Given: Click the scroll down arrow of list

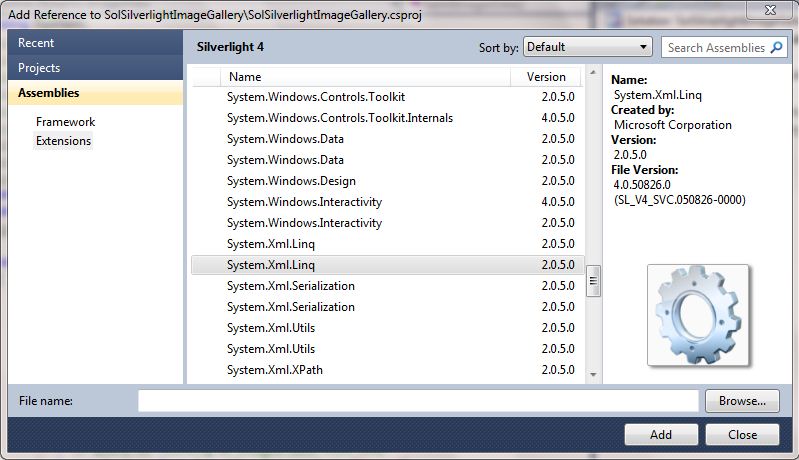Looking at the screenshot, I should coord(593,375).
